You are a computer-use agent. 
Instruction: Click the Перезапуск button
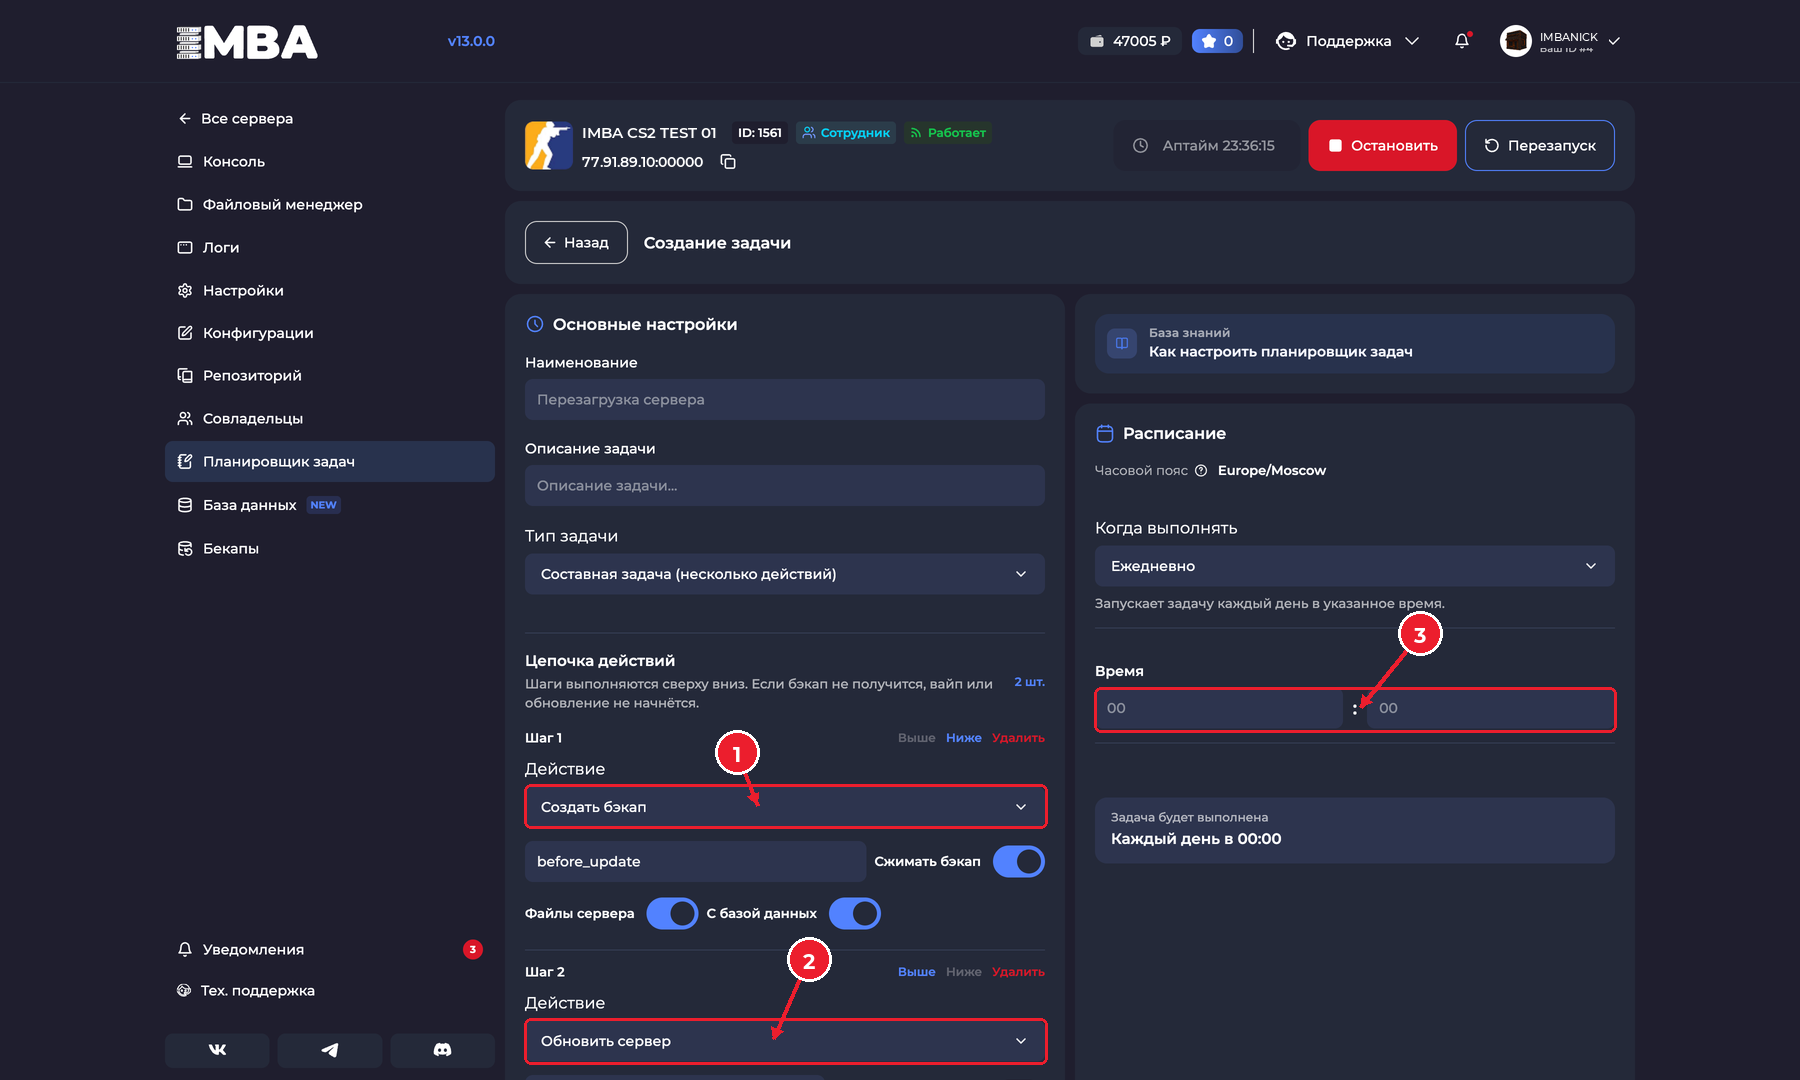tap(1539, 146)
